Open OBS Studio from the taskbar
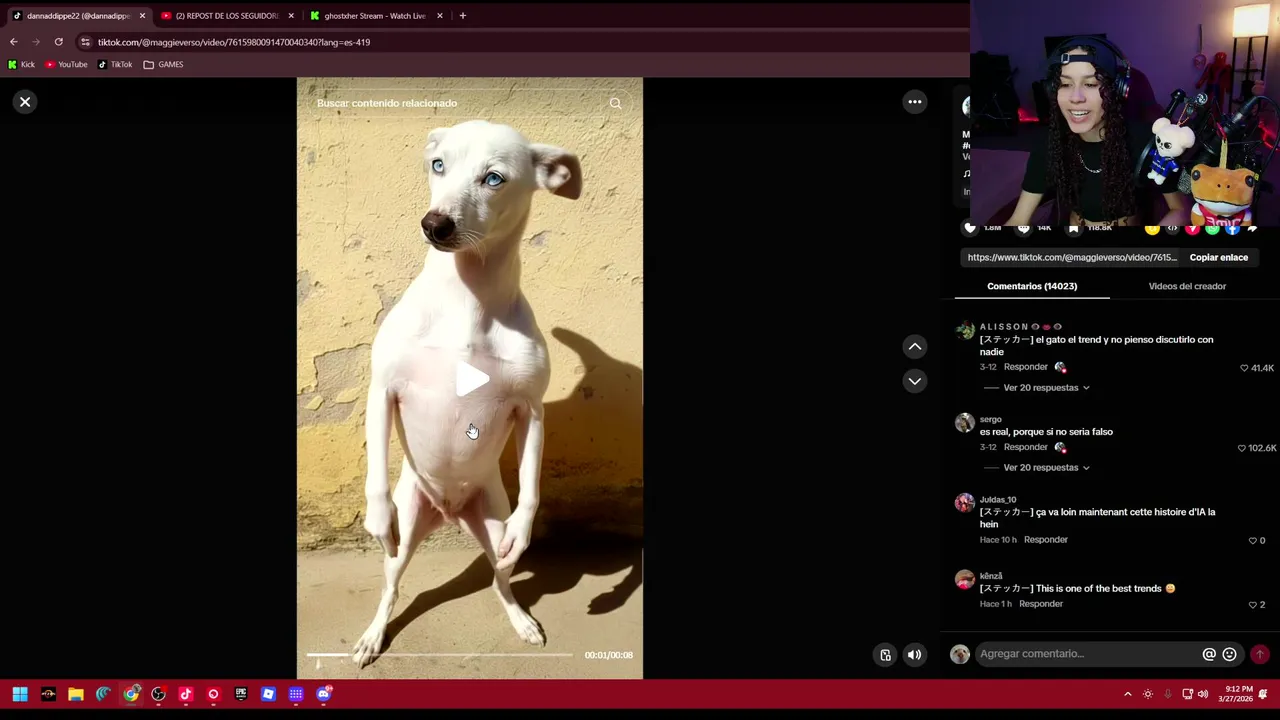Image resolution: width=1280 pixels, height=720 pixels. coord(158,694)
